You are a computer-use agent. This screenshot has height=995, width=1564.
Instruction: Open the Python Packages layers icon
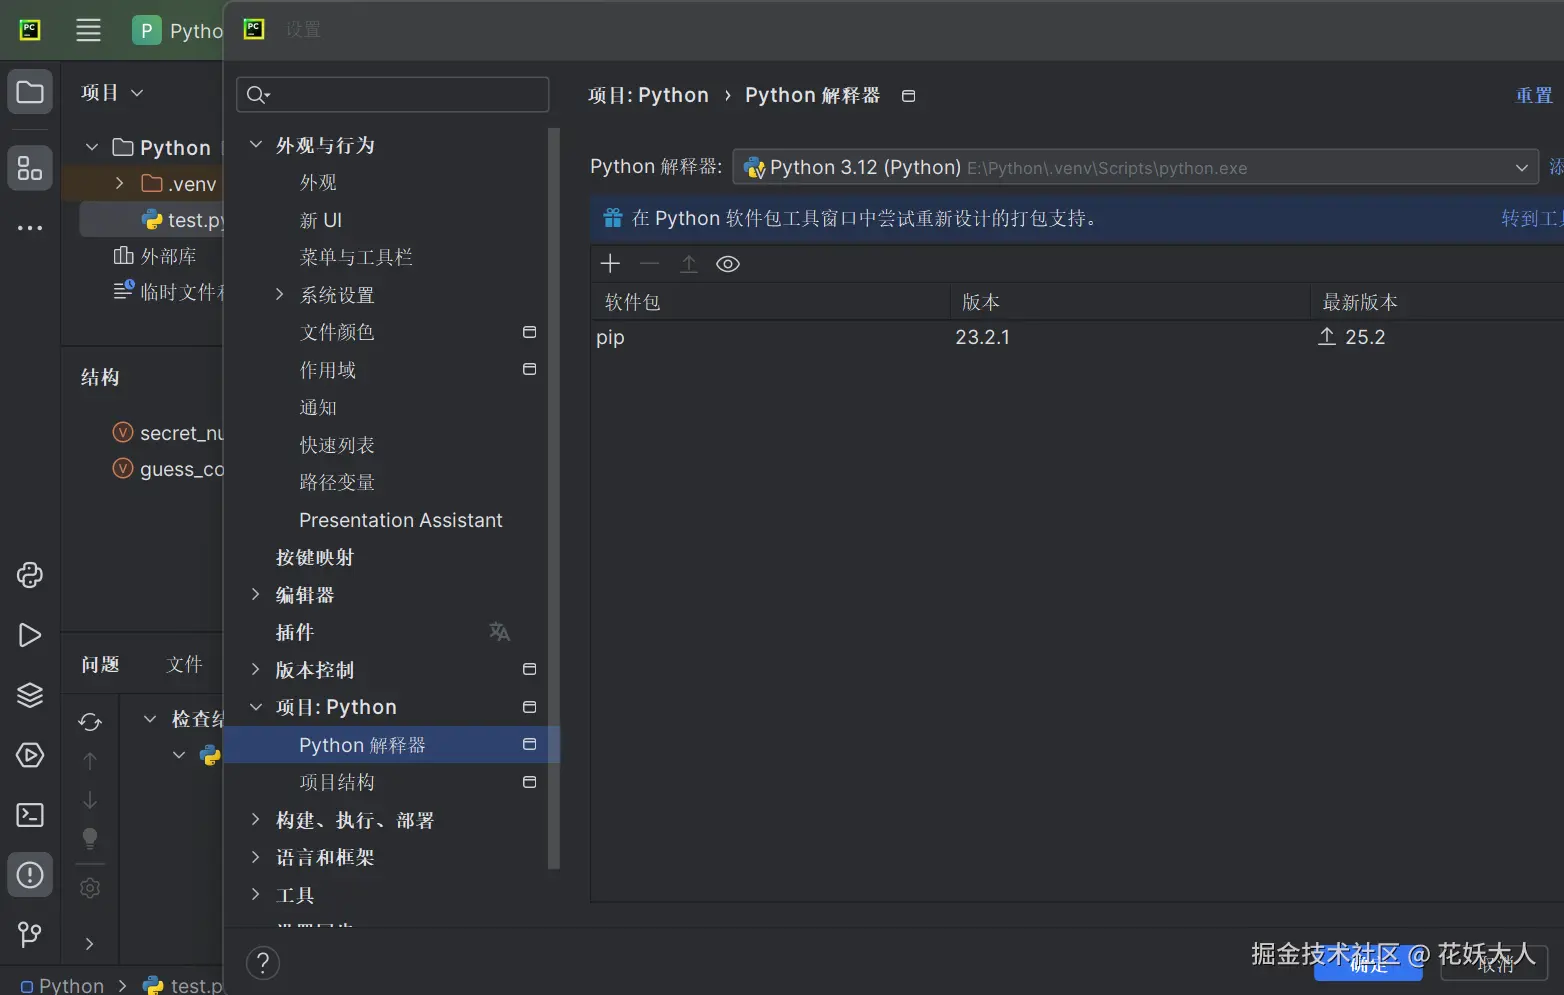pos(30,695)
